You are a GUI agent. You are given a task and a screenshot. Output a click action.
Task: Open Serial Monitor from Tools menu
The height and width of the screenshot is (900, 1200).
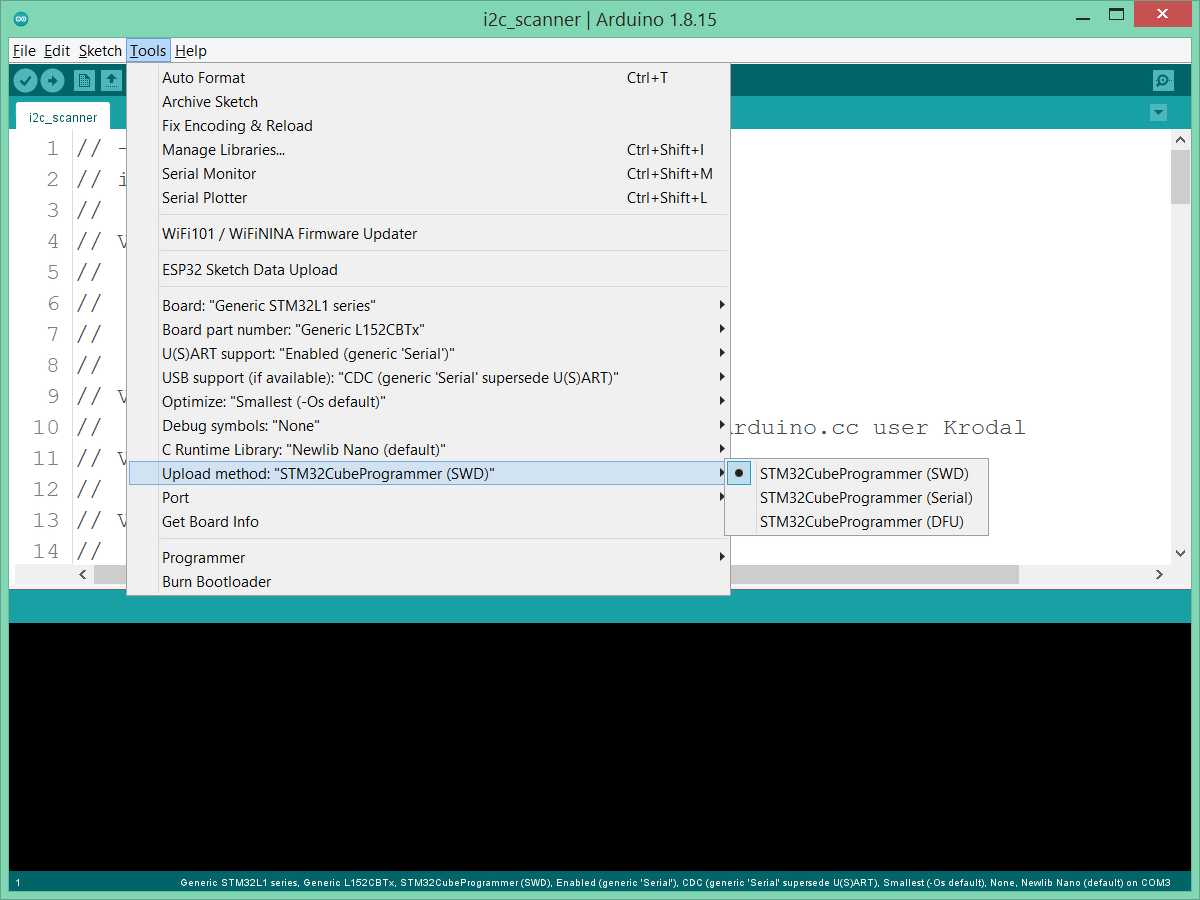(429, 174)
